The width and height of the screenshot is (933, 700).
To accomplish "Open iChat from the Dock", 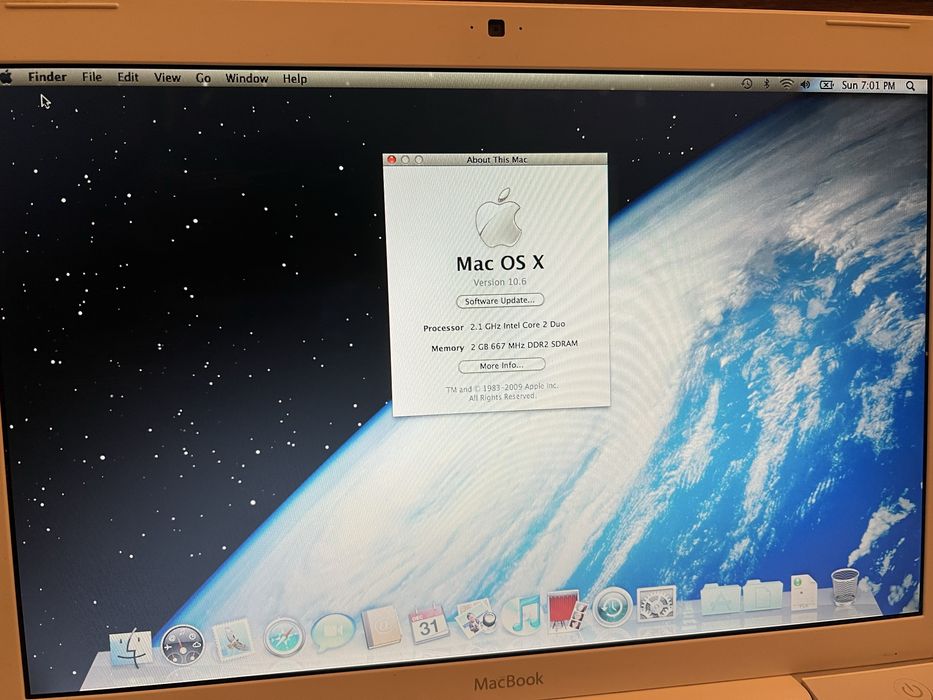I will pos(332,632).
